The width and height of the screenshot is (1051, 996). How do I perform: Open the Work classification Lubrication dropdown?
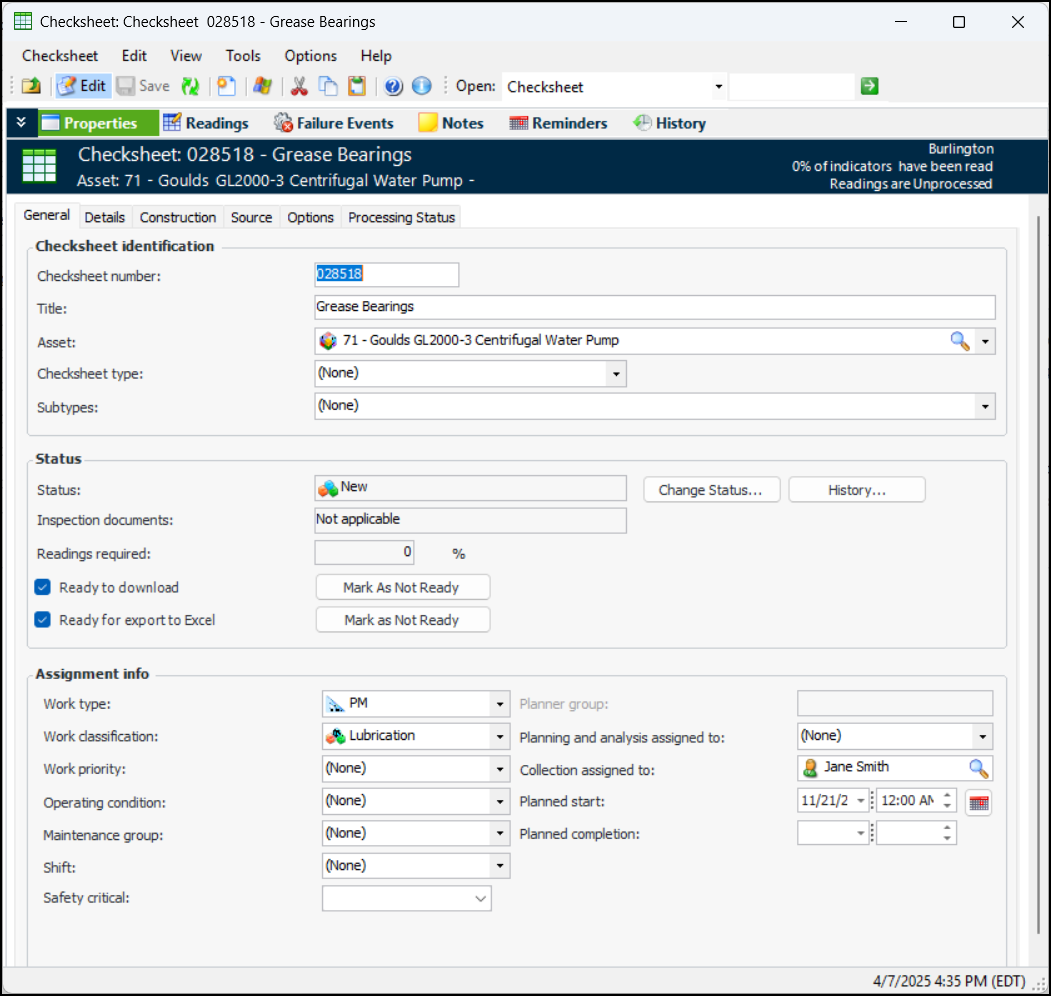click(x=500, y=737)
